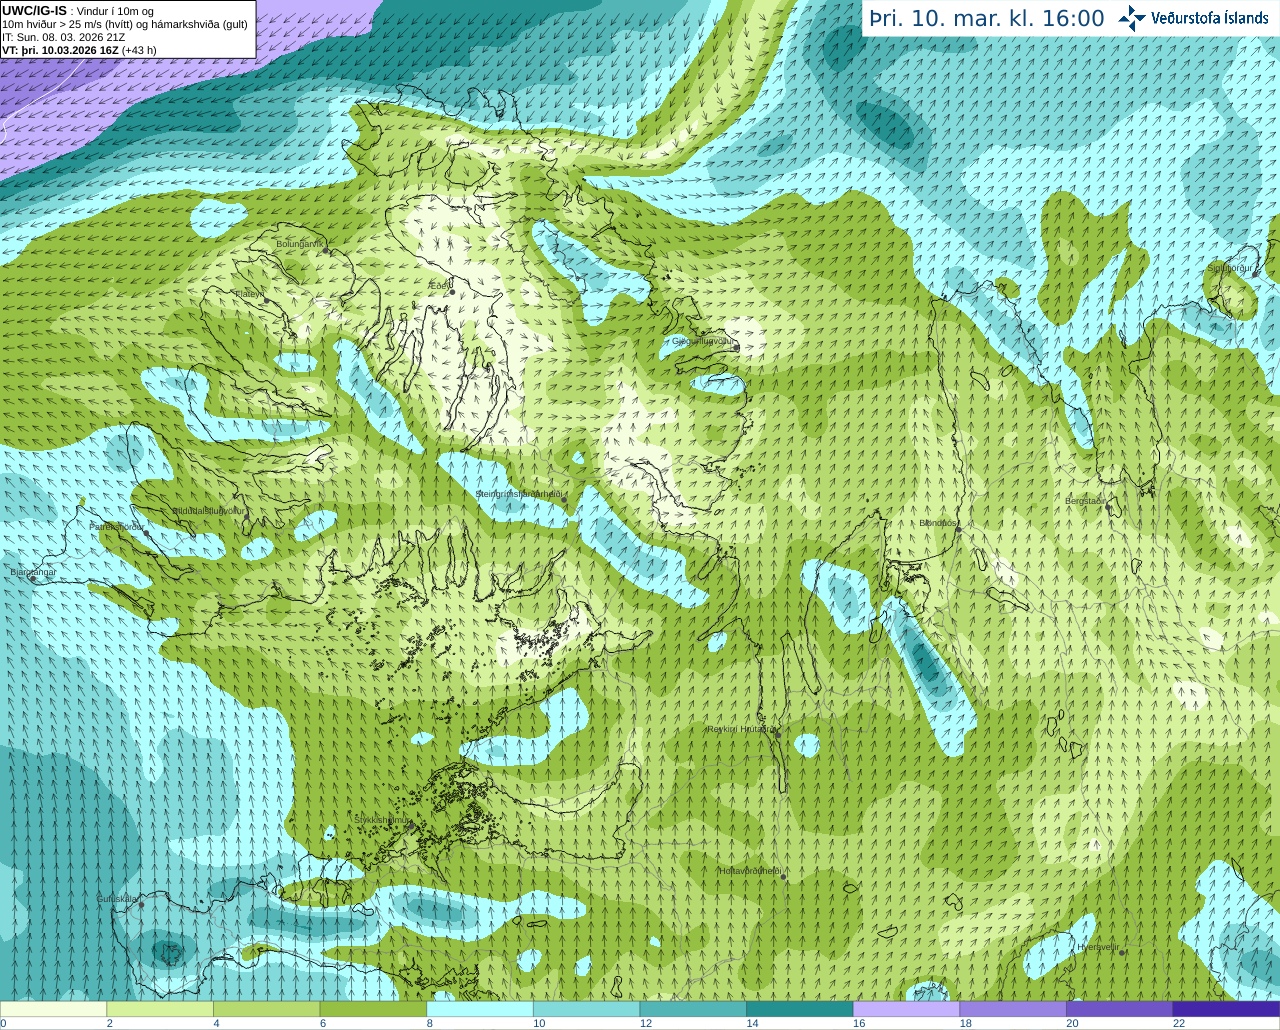Select the Patreksfjörður station label
1280x1030 pixels.
pos(117,526)
